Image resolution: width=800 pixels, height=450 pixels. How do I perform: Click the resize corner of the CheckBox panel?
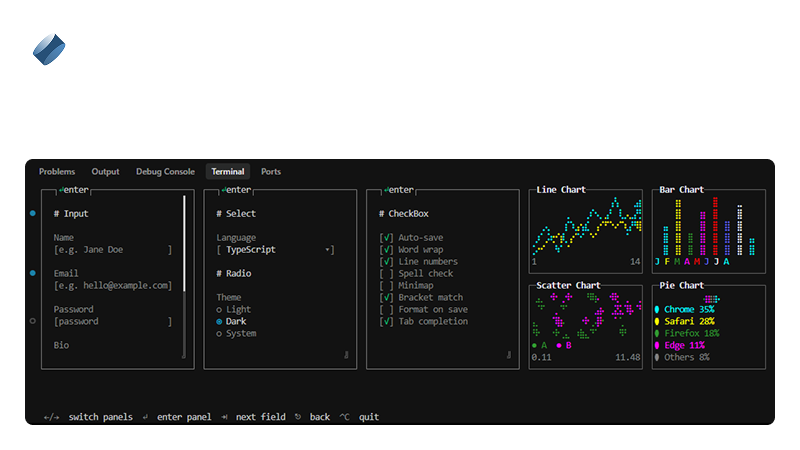click(x=508, y=354)
